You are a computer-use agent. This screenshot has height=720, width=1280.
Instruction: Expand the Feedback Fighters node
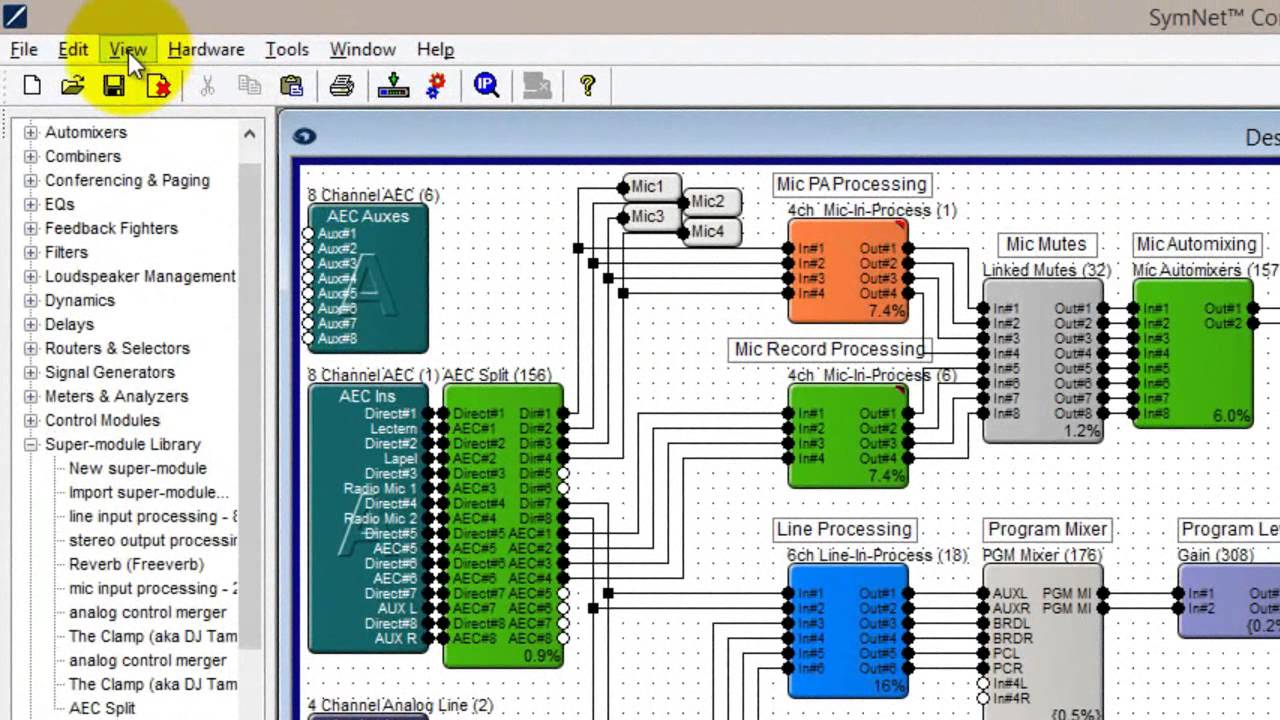pyautogui.click(x=31, y=228)
